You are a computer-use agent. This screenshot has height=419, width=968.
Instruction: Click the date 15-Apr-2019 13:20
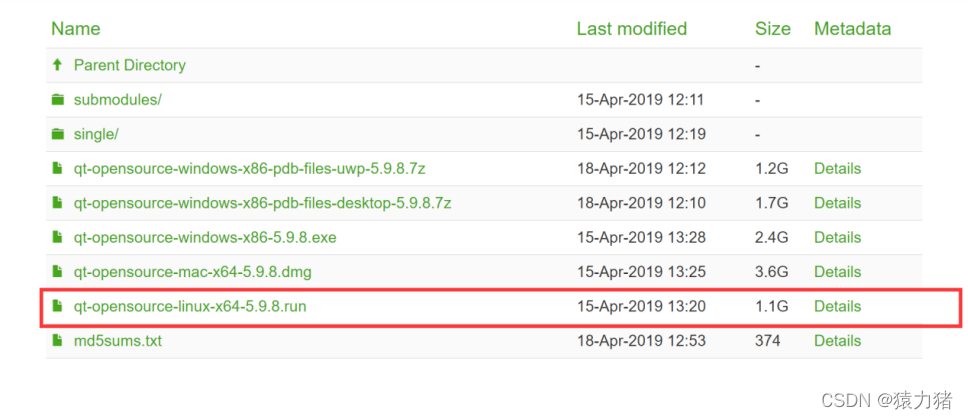(x=641, y=306)
